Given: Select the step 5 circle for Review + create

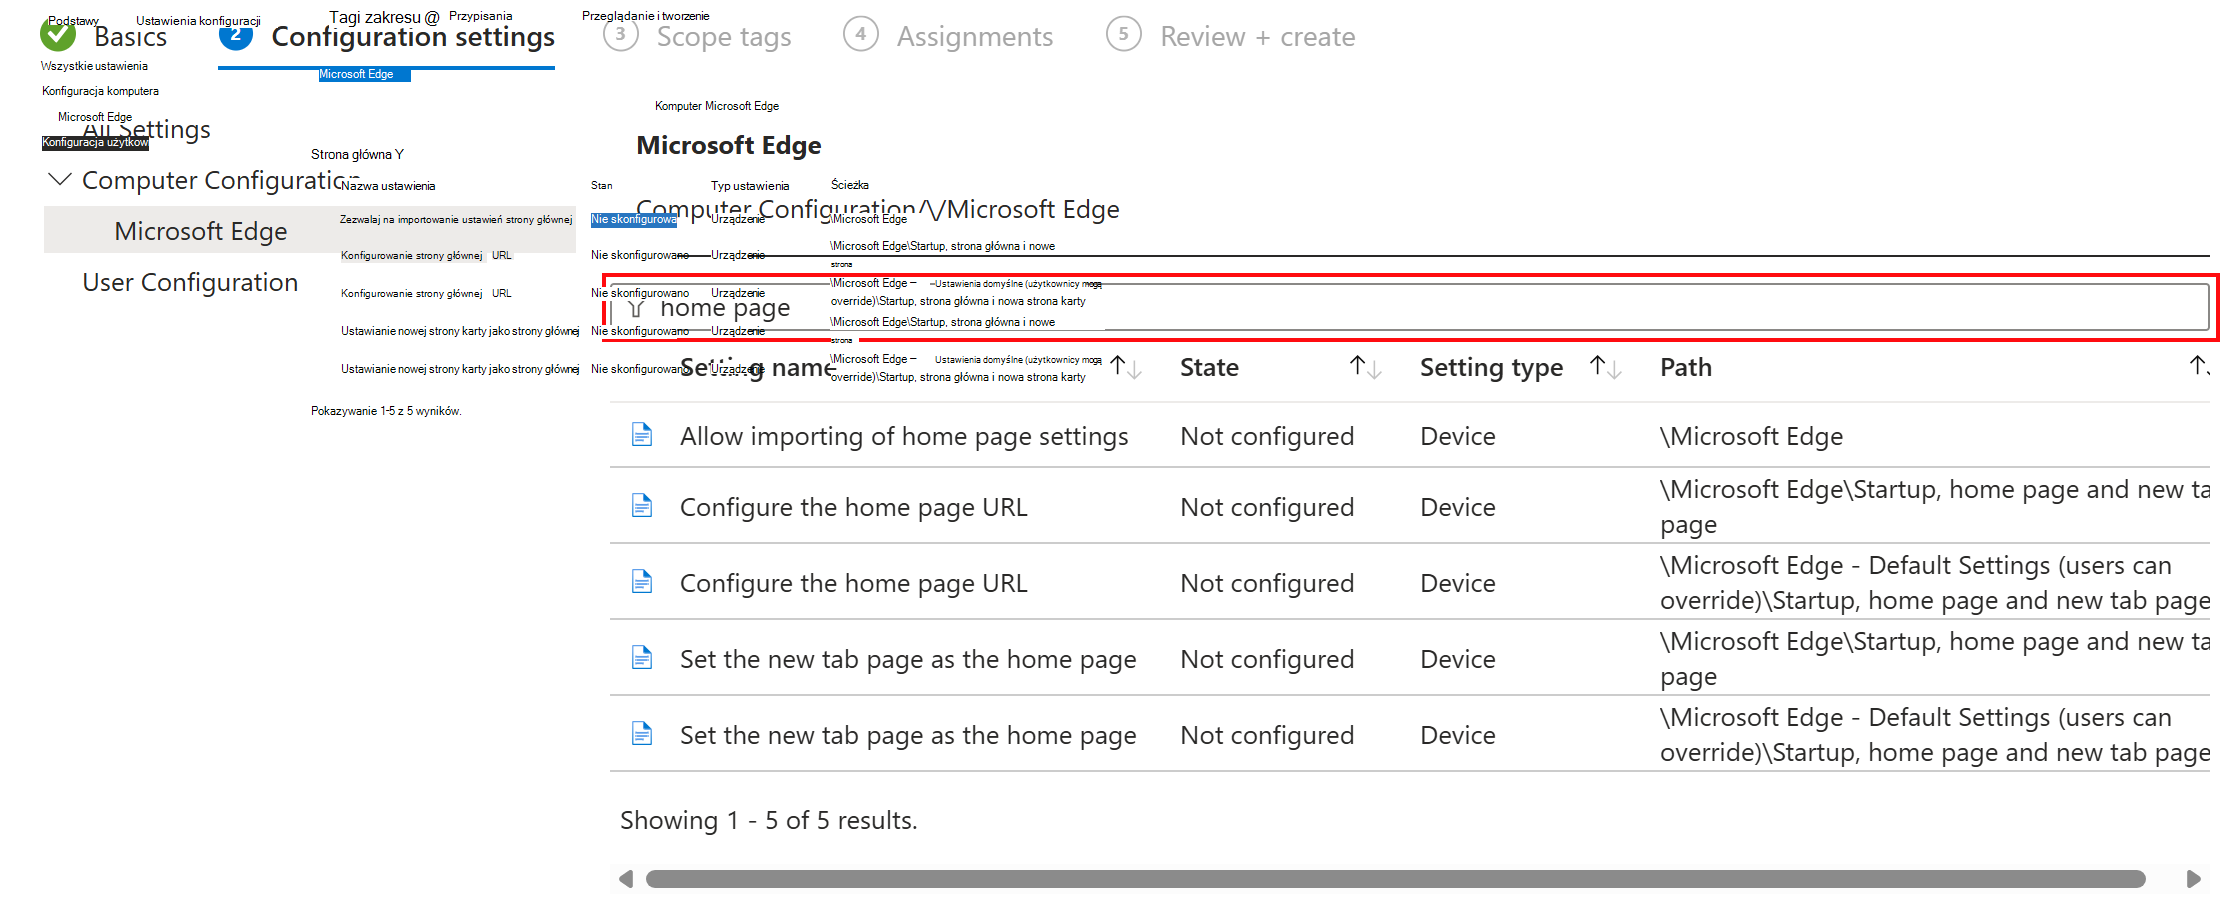Looking at the screenshot, I should pos(1124,35).
